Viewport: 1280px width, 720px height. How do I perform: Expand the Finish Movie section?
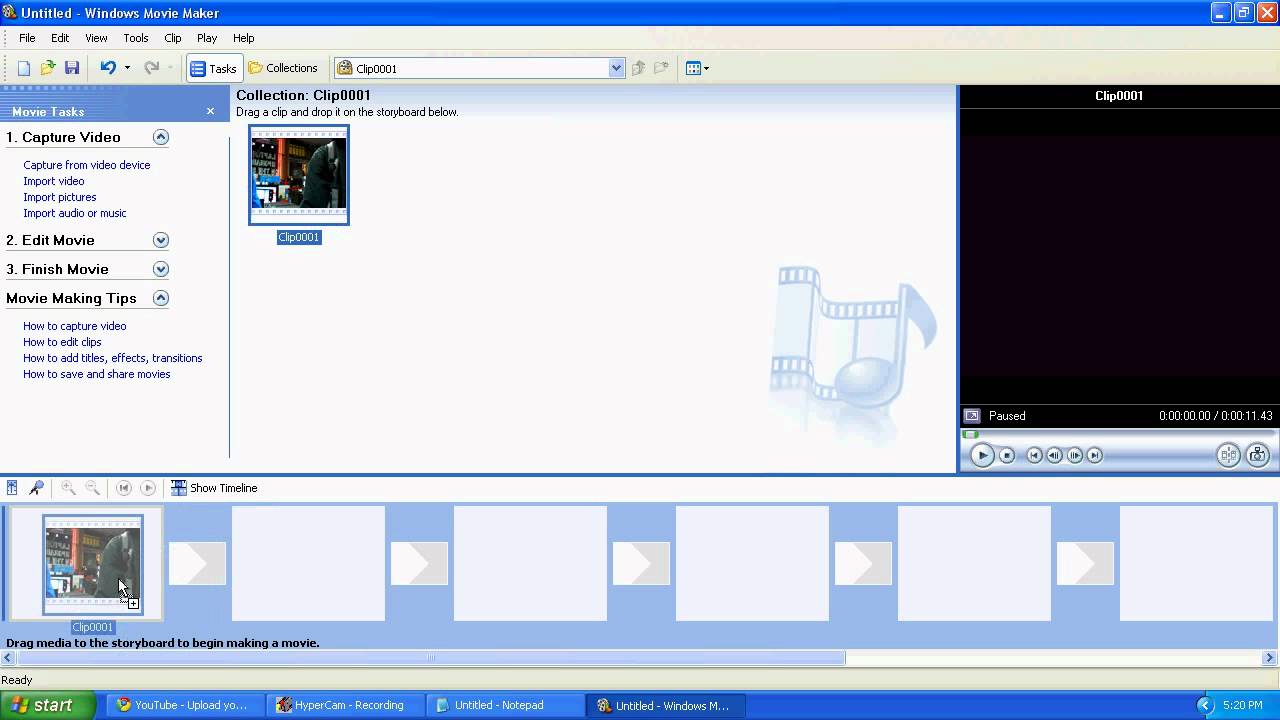point(161,269)
